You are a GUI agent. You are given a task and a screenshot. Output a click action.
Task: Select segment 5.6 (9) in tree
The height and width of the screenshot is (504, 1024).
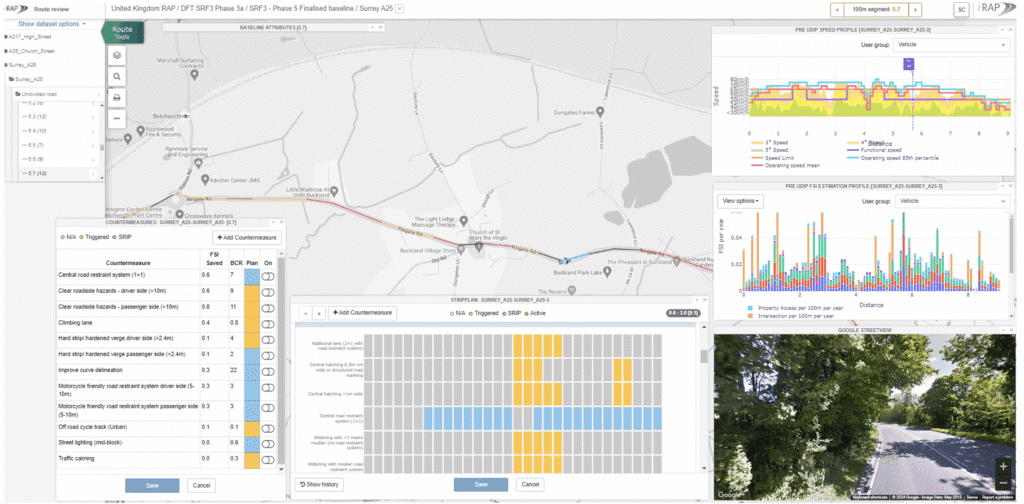32,159
